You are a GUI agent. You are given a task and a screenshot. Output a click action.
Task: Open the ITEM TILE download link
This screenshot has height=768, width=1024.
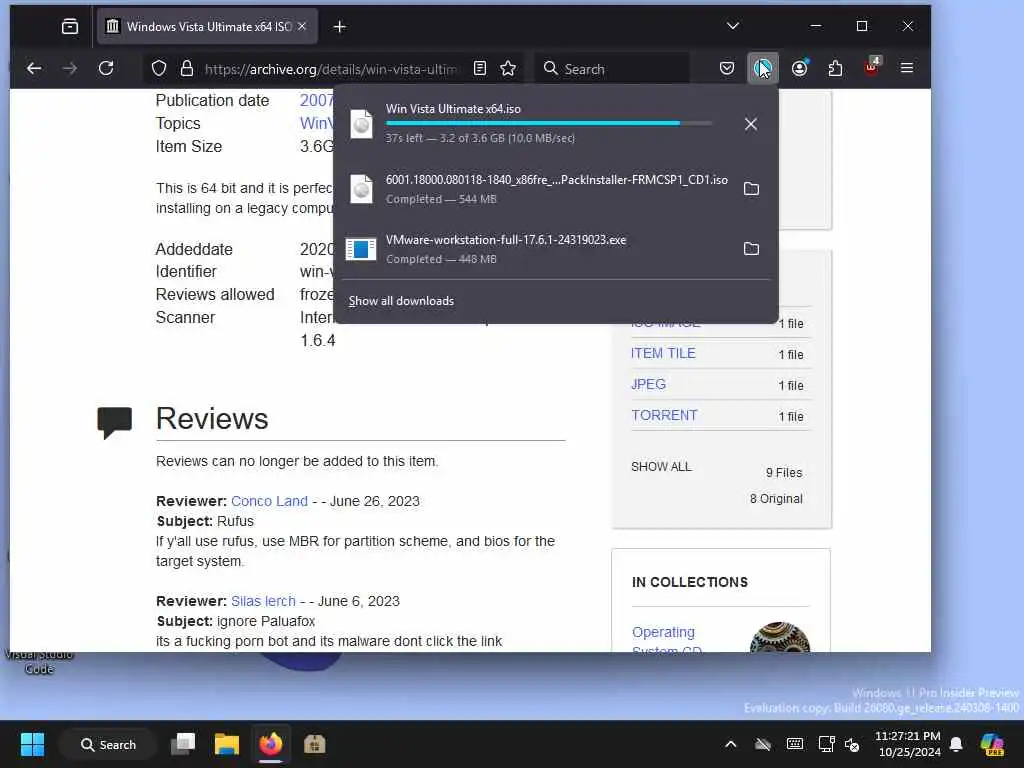tap(663, 353)
